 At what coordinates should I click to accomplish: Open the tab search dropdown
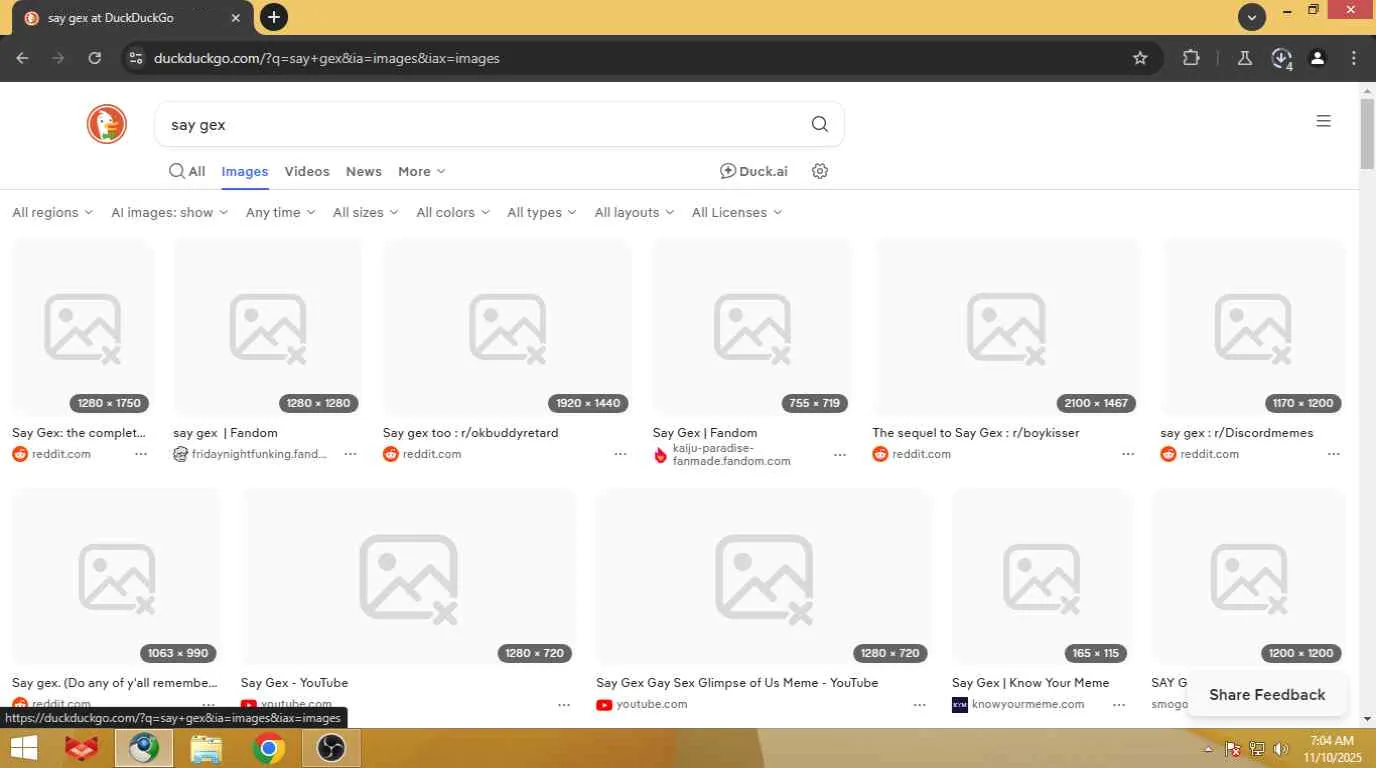pyautogui.click(x=1252, y=17)
